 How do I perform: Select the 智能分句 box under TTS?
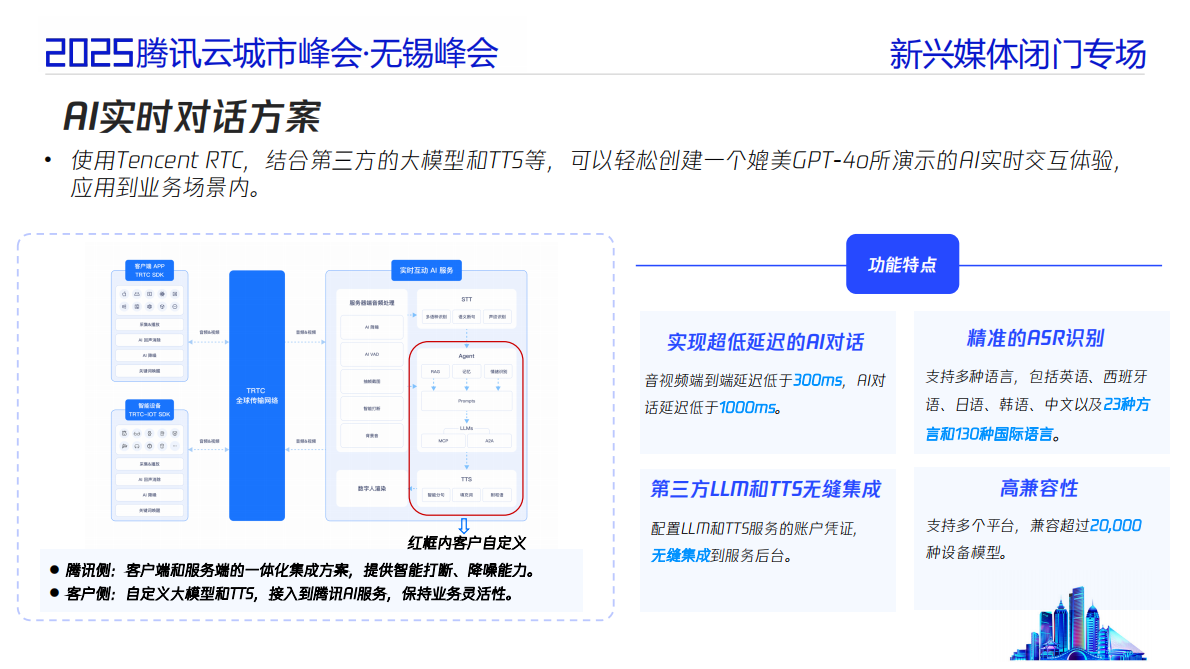point(434,494)
